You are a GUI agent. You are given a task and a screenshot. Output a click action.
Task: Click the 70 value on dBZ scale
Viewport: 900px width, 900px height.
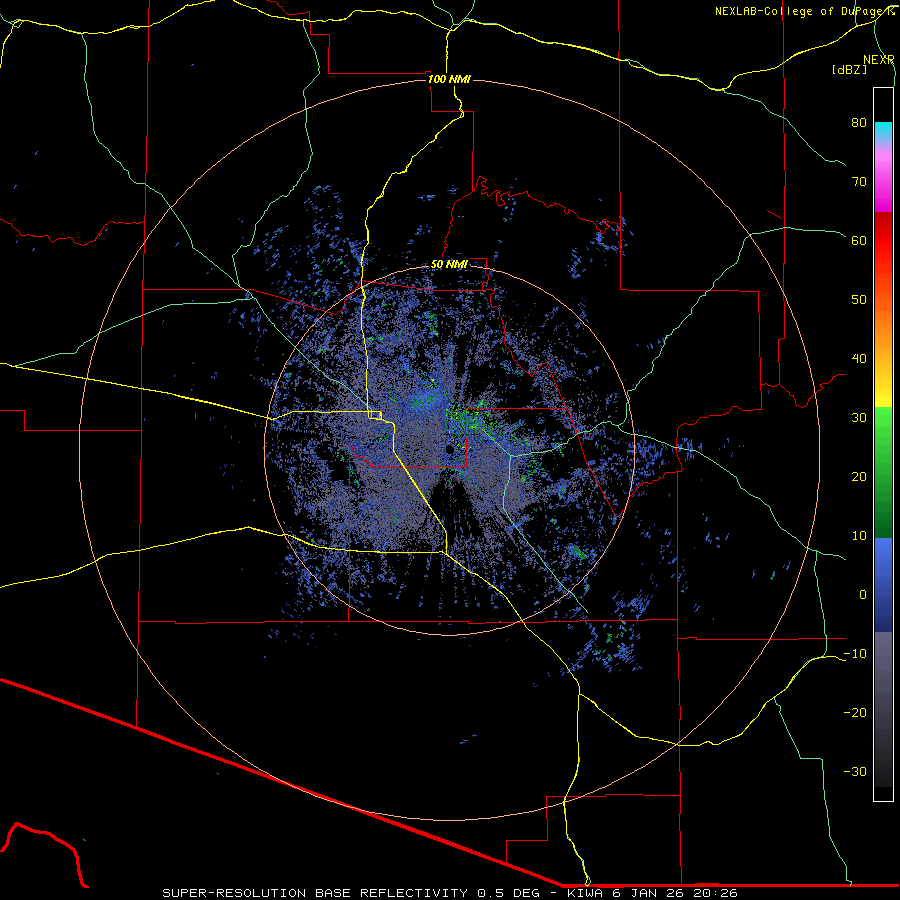coord(859,181)
